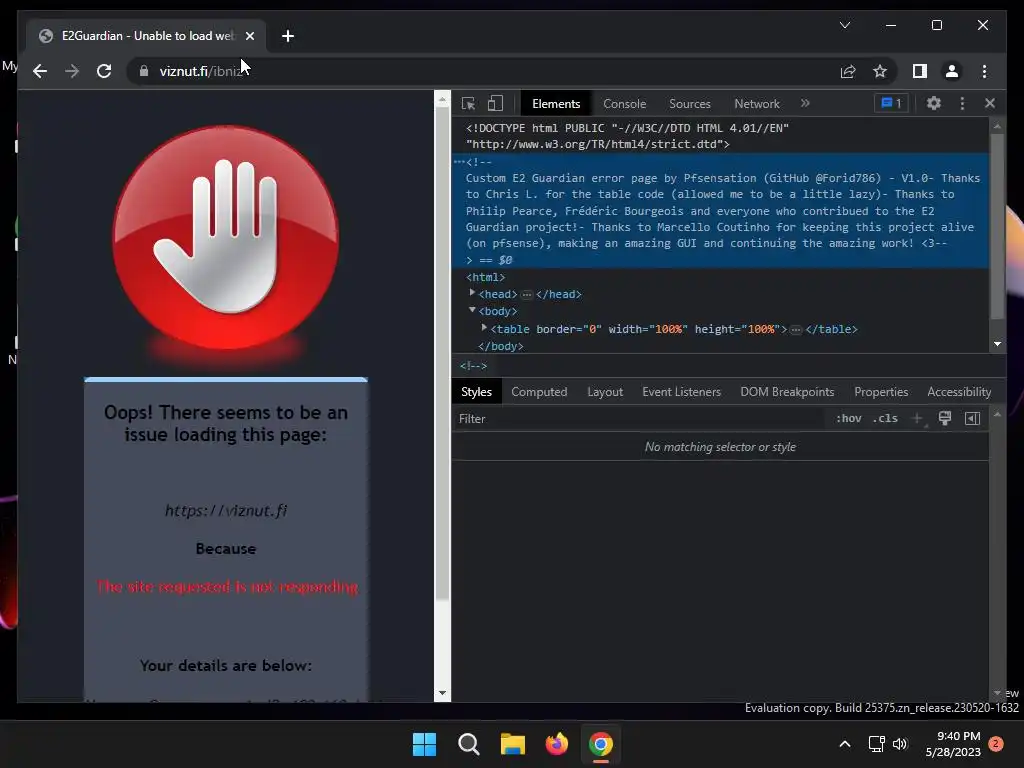Click the Chrome taskbar icon
1024x768 pixels.
pyautogui.click(x=601, y=744)
